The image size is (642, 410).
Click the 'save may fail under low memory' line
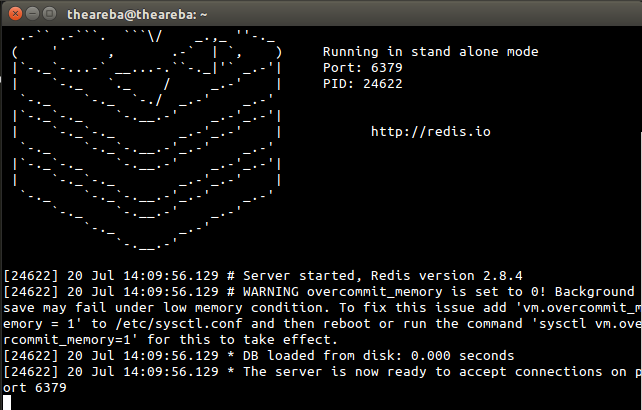[322, 308]
